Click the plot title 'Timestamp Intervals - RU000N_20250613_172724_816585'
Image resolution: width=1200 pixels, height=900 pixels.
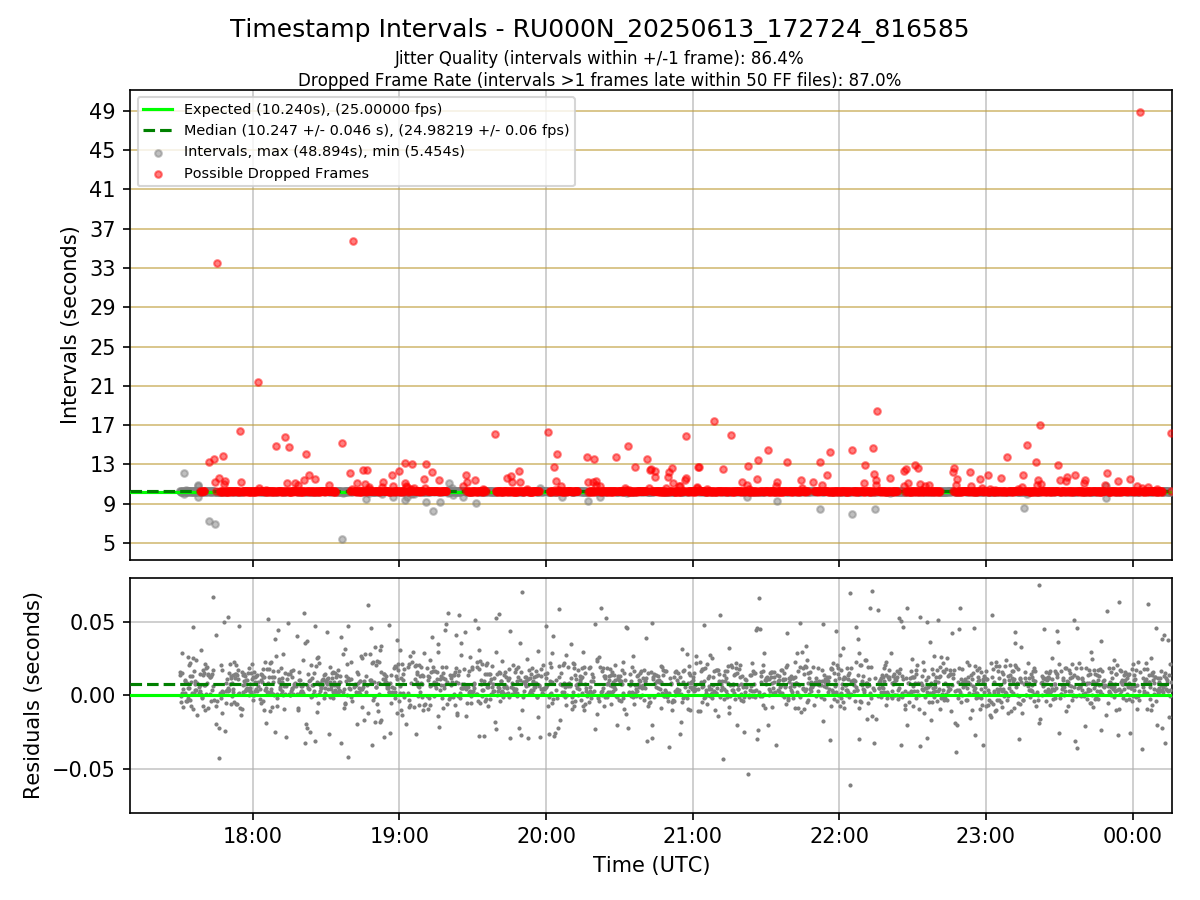[x=599, y=29]
